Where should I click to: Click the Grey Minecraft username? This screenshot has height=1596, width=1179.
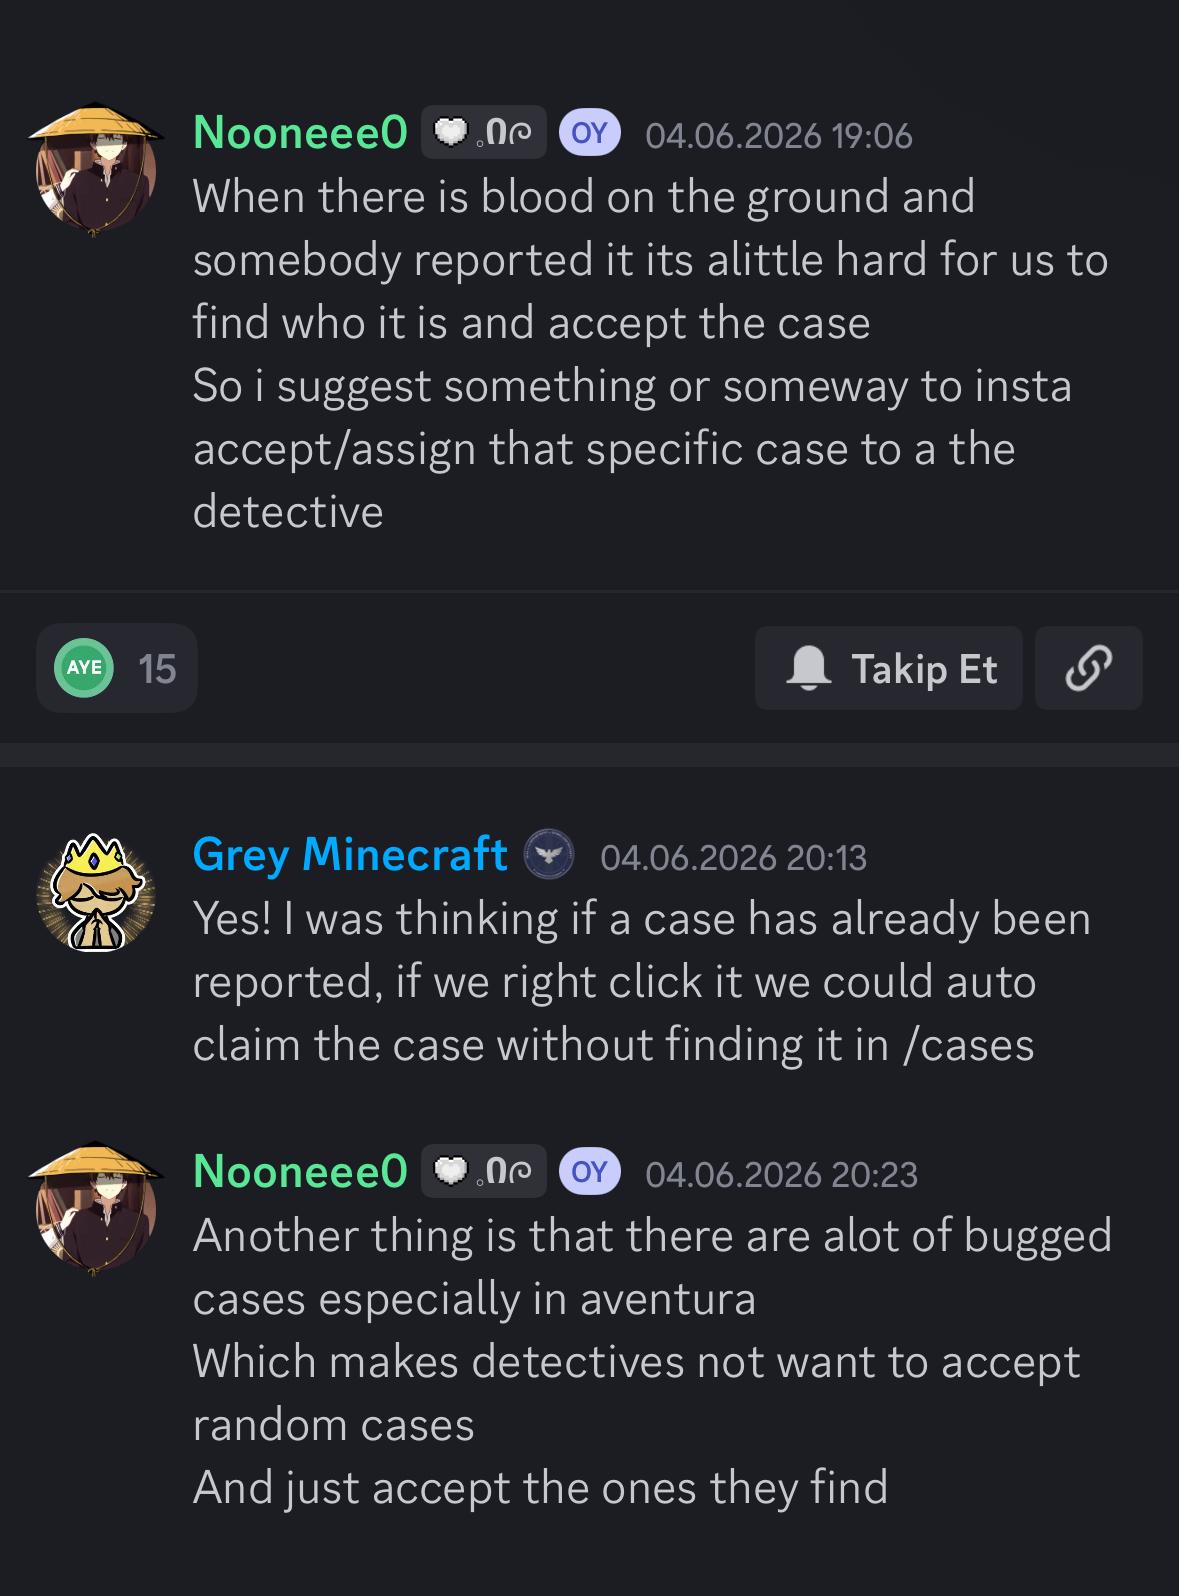(350, 854)
